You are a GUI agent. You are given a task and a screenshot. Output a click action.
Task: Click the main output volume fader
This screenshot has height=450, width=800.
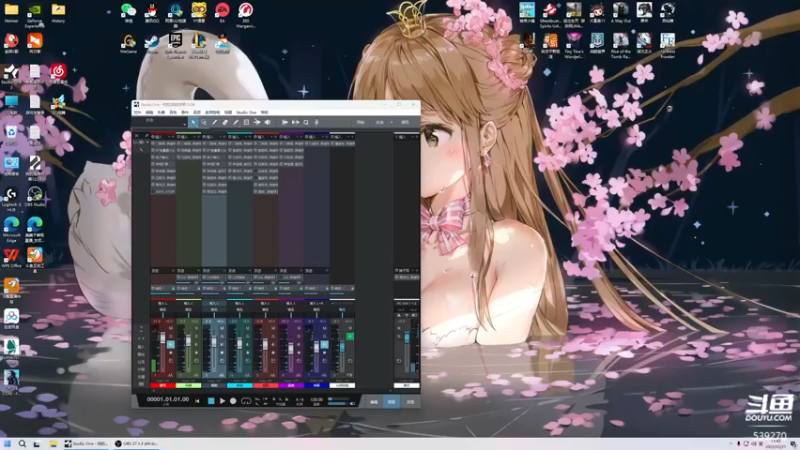pos(407,338)
